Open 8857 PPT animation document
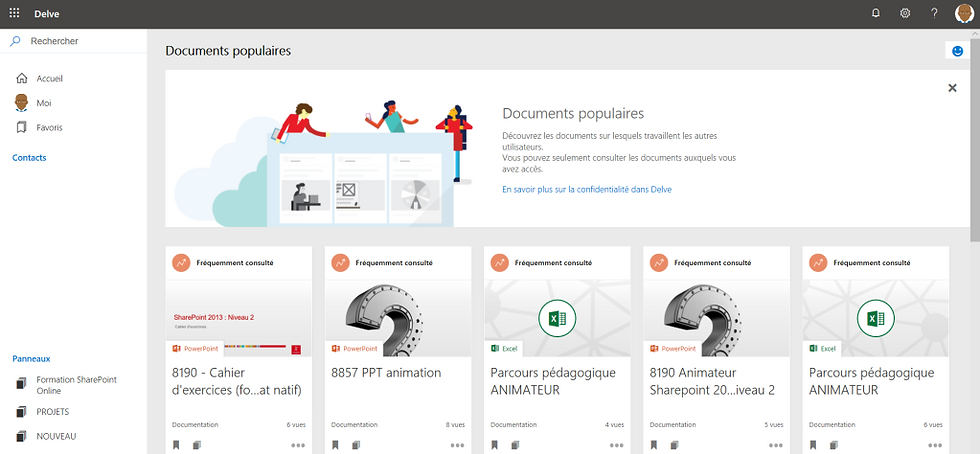This screenshot has width=980, height=454. [386, 373]
